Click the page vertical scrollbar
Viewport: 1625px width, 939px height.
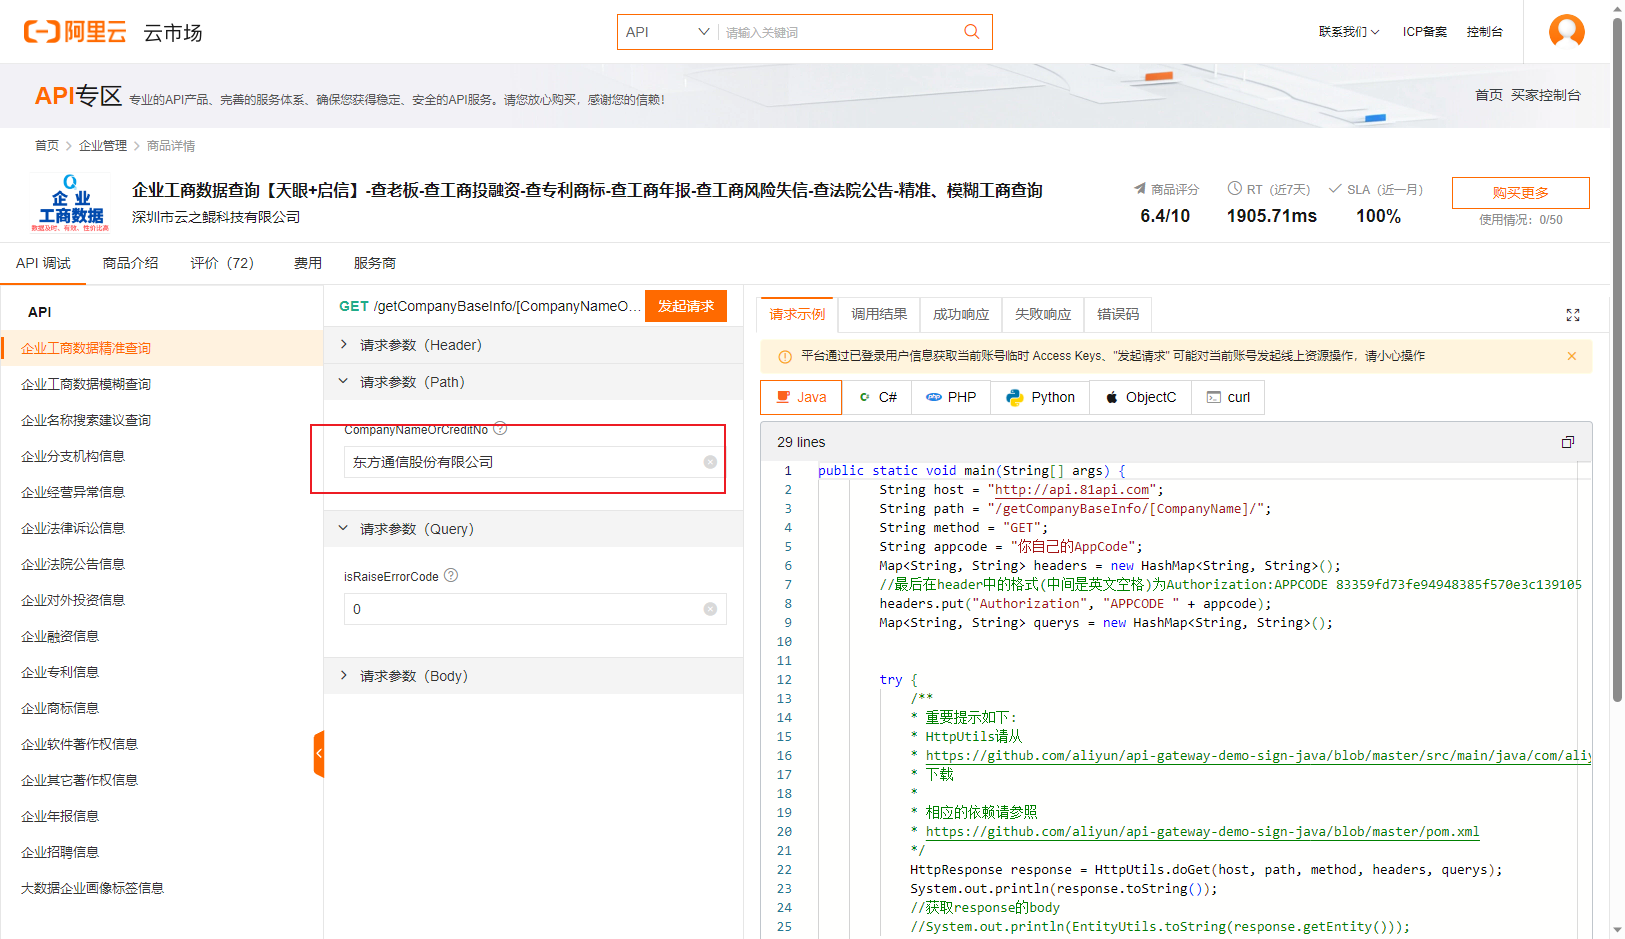(1617, 360)
